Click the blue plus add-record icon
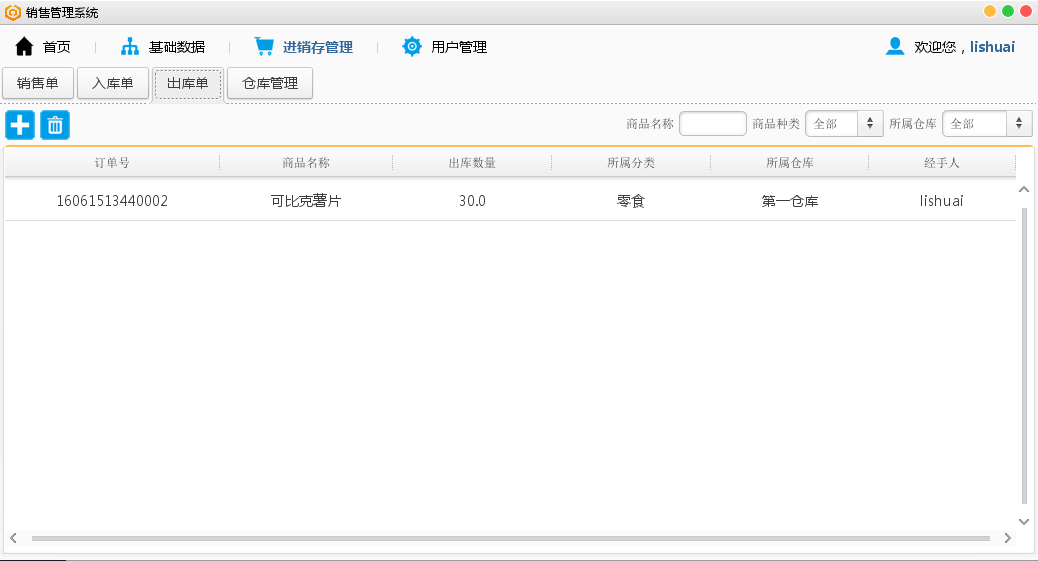1038x561 pixels. (20, 125)
